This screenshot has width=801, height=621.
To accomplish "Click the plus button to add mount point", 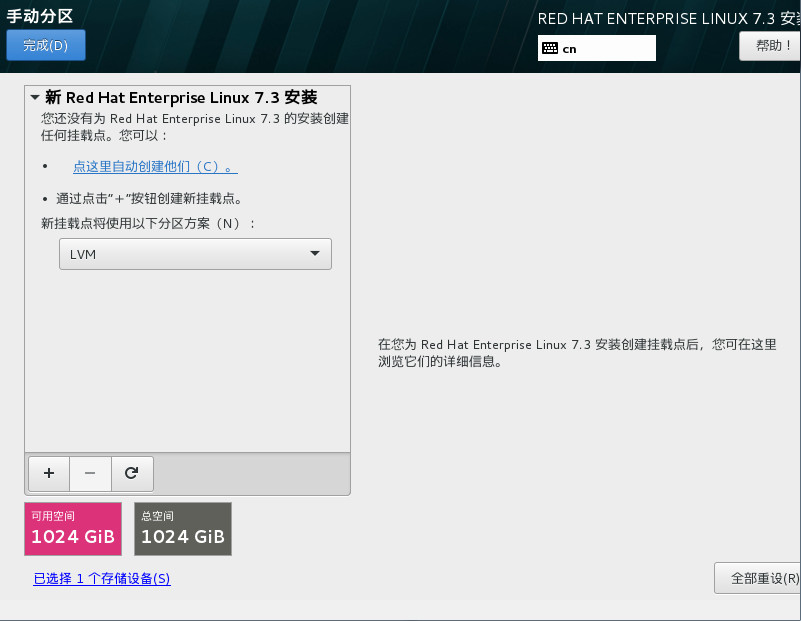I will click(49, 473).
